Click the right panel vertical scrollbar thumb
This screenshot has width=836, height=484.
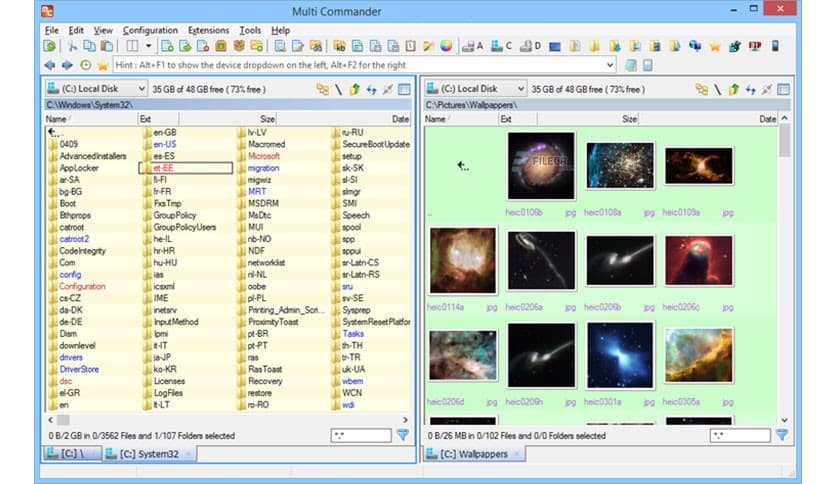coord(784,140)
